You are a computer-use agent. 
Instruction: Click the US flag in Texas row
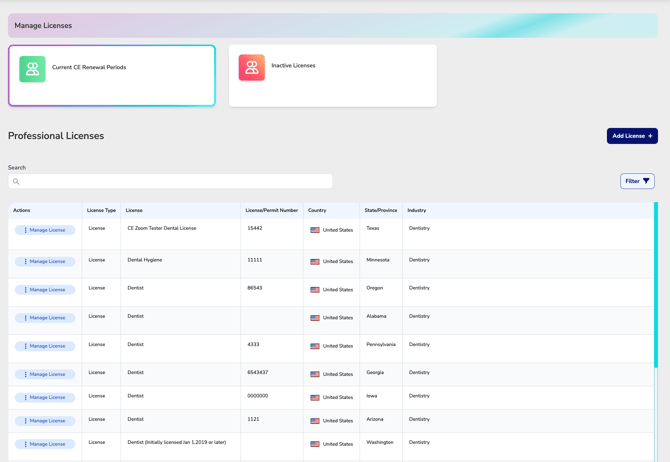(x=315, y=230)
